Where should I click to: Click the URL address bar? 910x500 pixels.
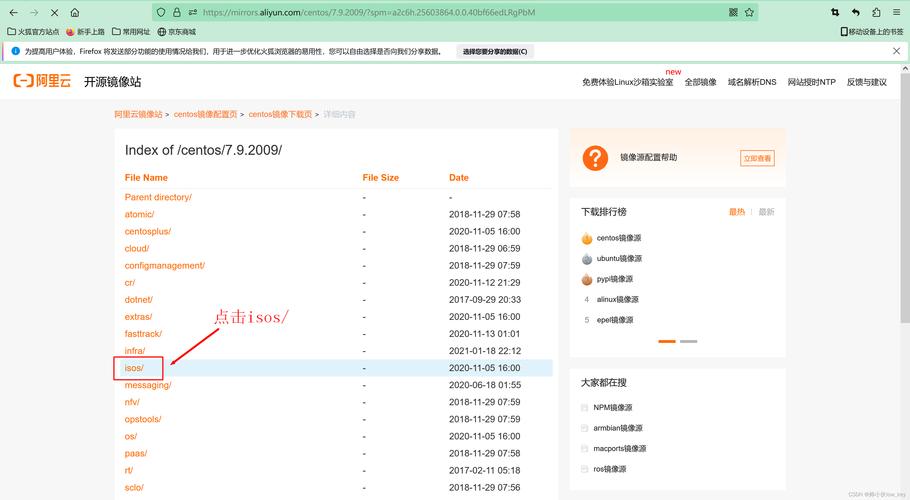pyautogui.click(x=454, y=12)
